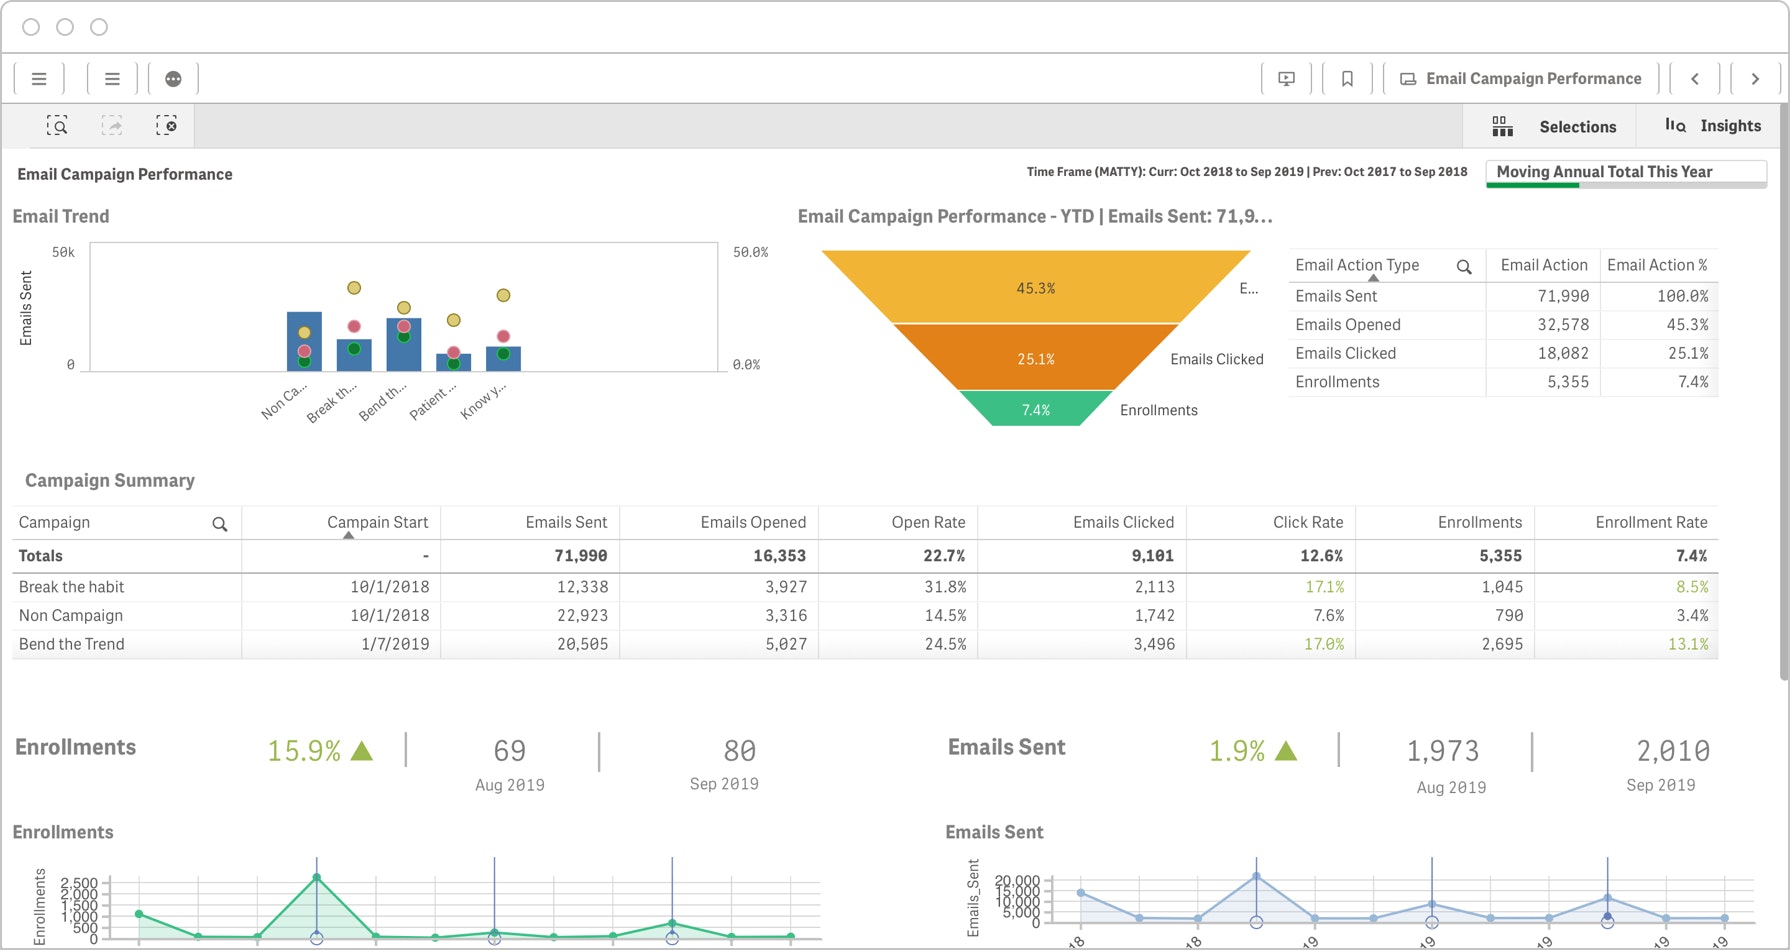The height and width of the screenshot is (950, 1790).
Task: Go to next sheet arrow
Action: pyautogui.click(x=1755, y=79)
